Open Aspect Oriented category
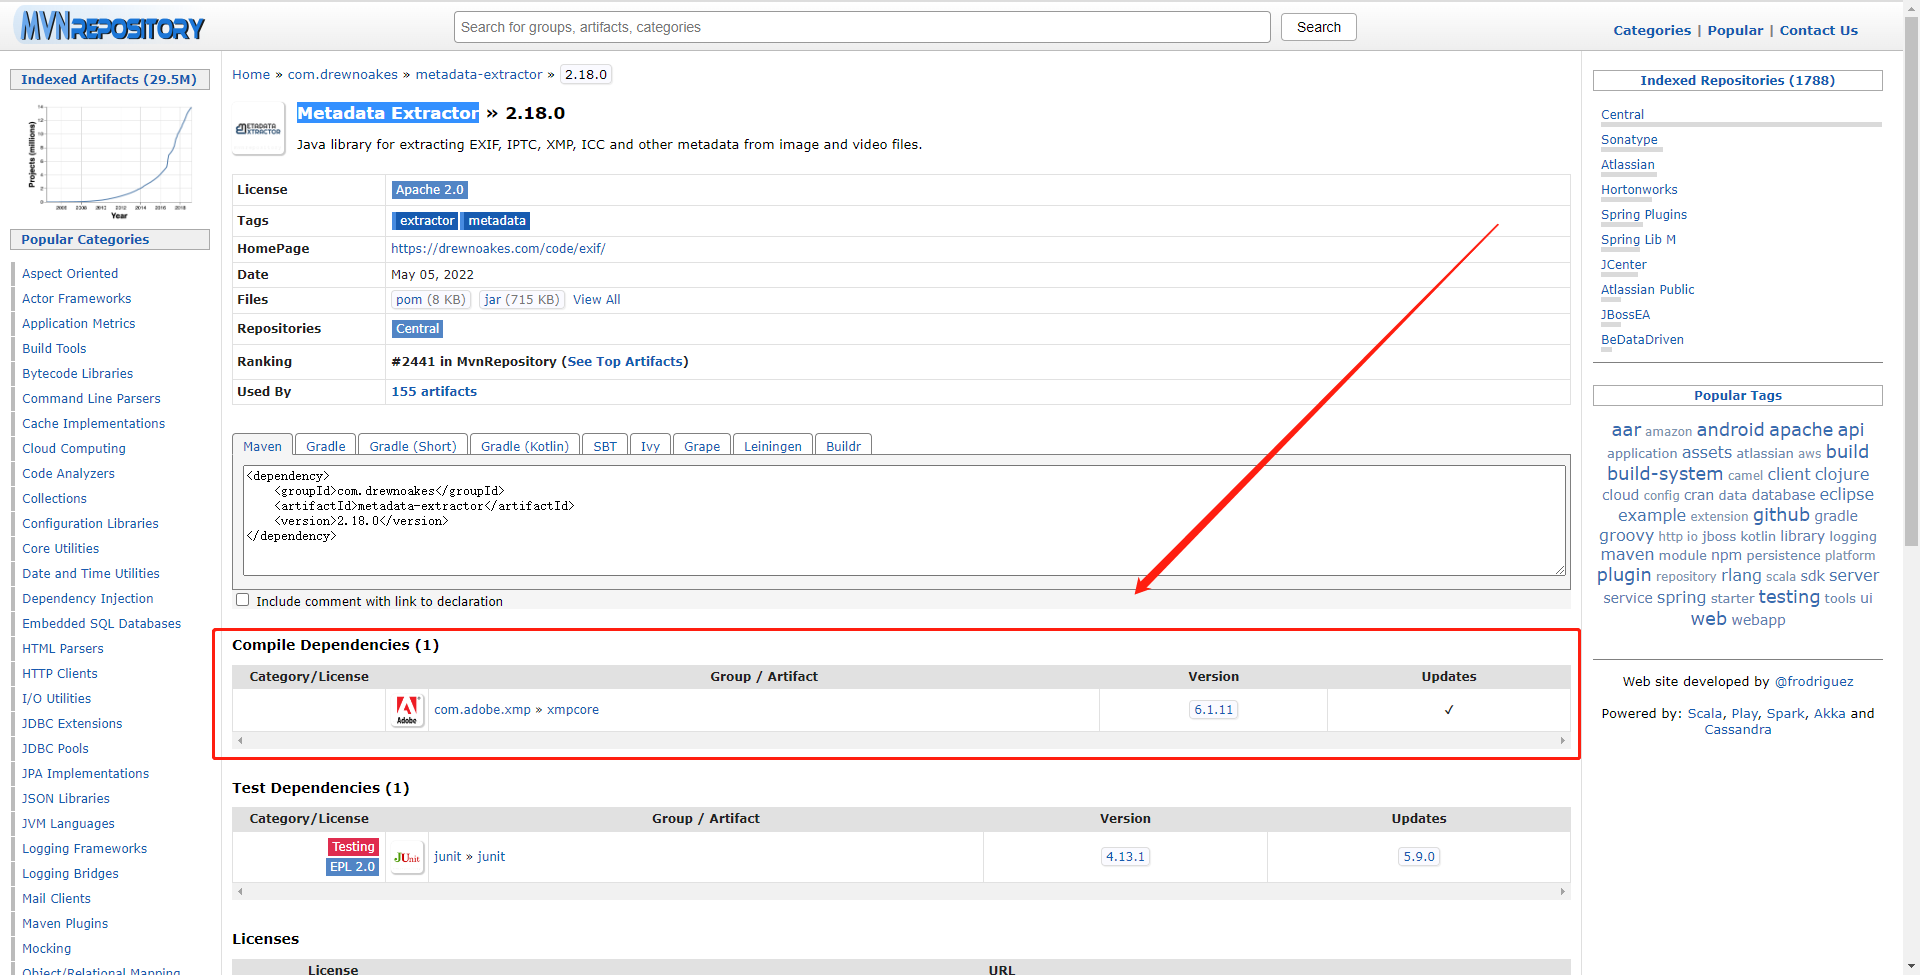The width and height of the screenshot is (1920, 975). coord(70,274)
